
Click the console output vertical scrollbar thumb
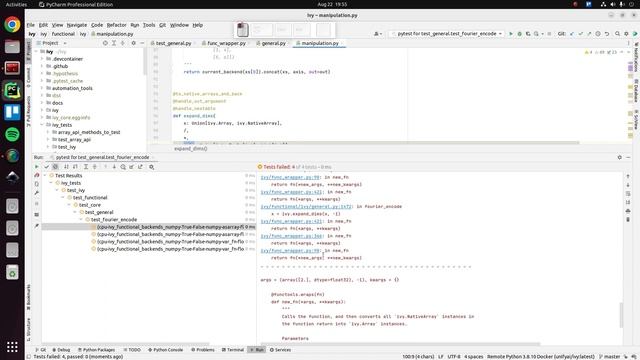tap(621, 315)
